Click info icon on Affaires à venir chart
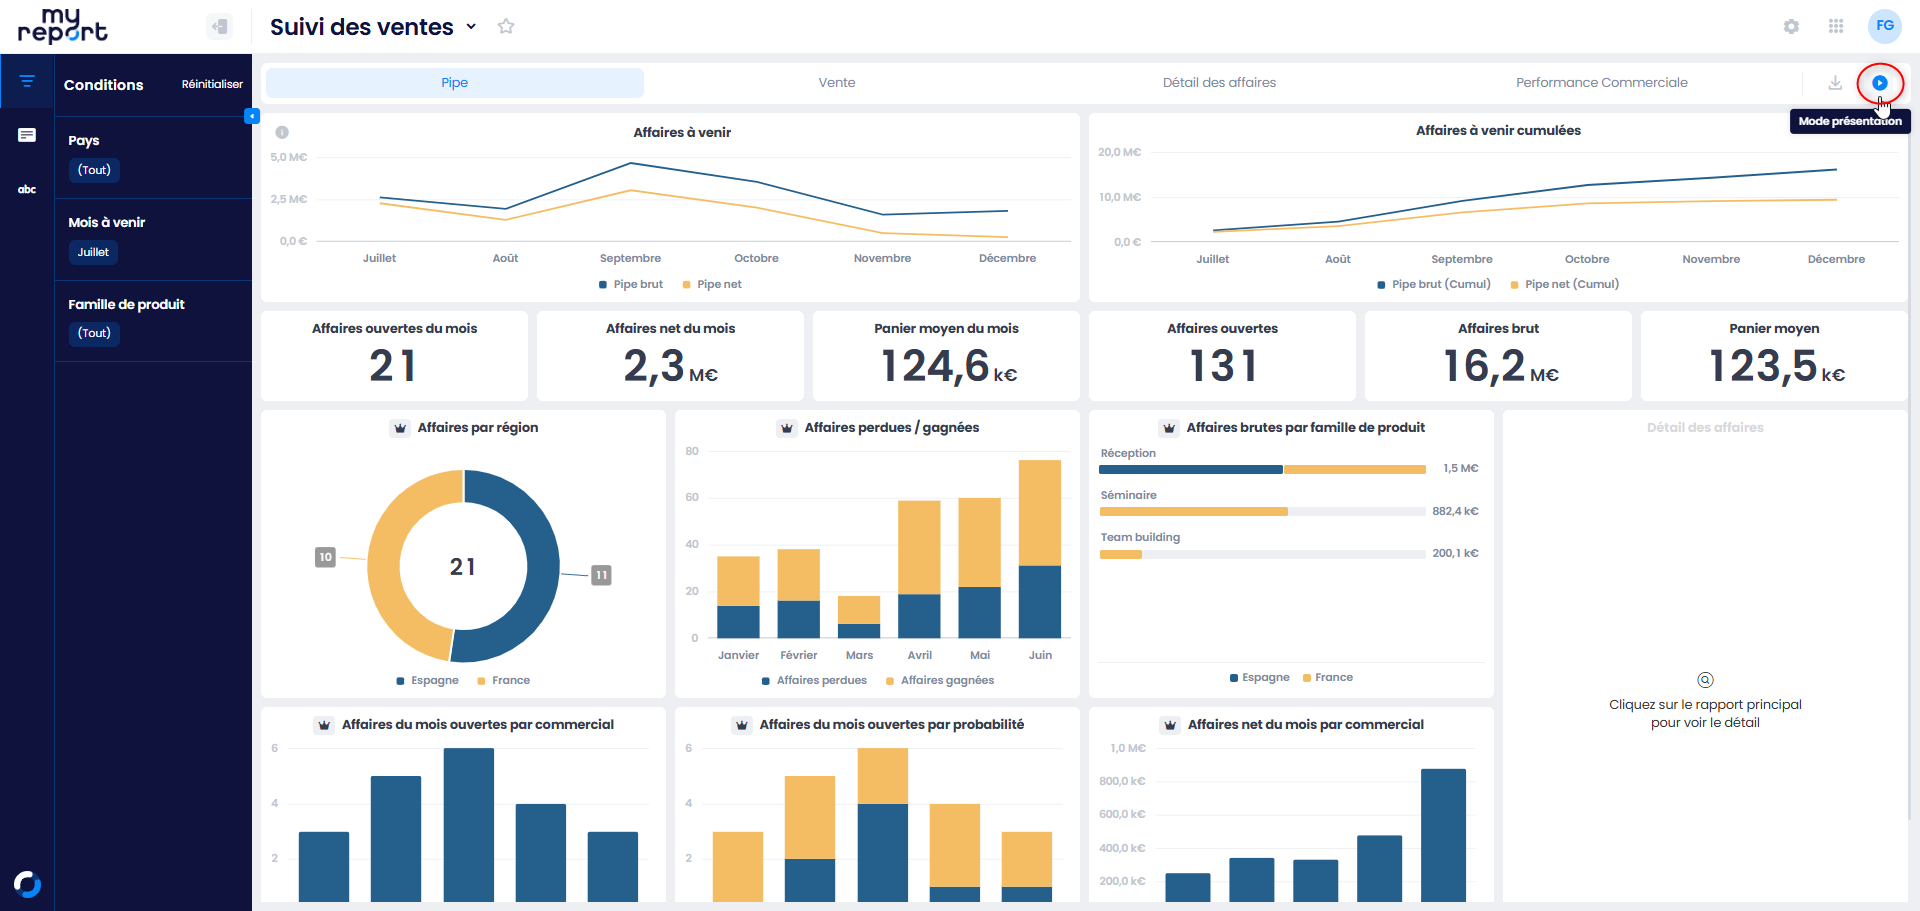This screenshot has width=1920, height=911. [x=282, y=132]
